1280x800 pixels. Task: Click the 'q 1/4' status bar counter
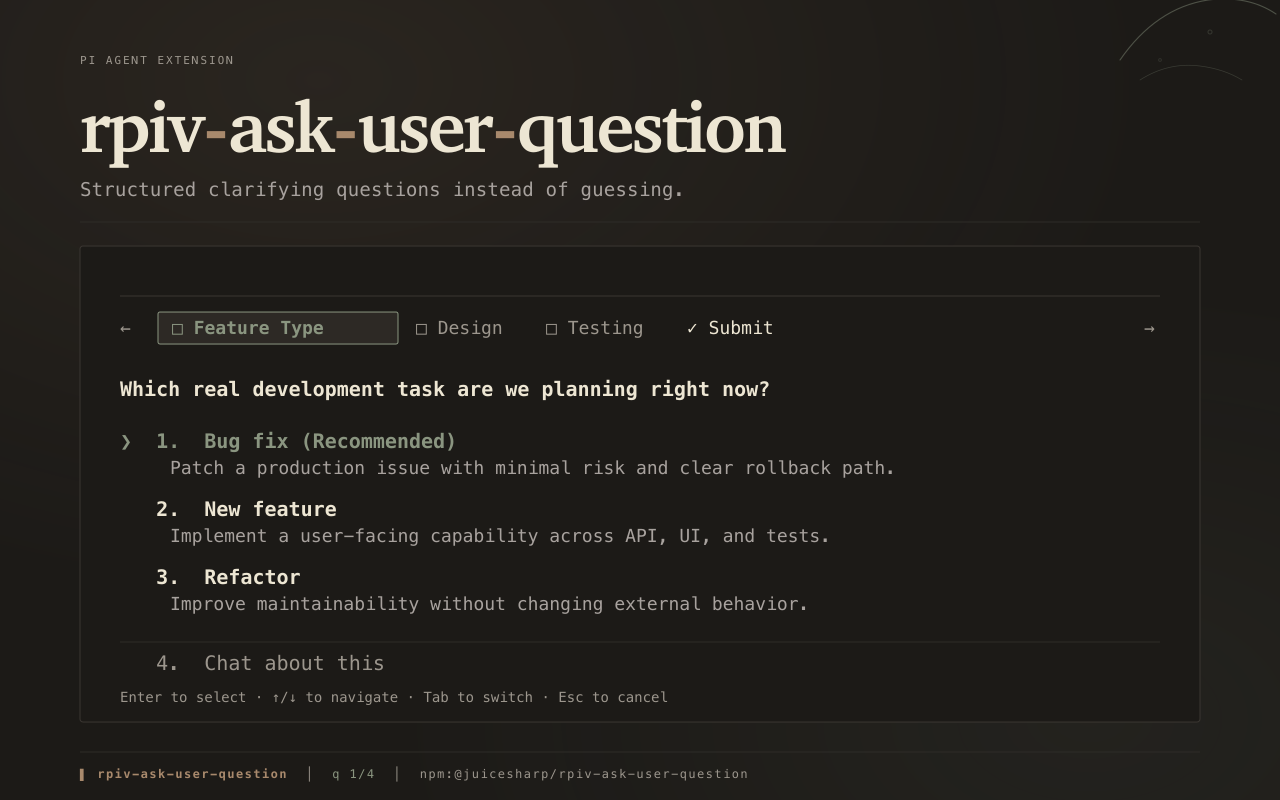[353, 774]
